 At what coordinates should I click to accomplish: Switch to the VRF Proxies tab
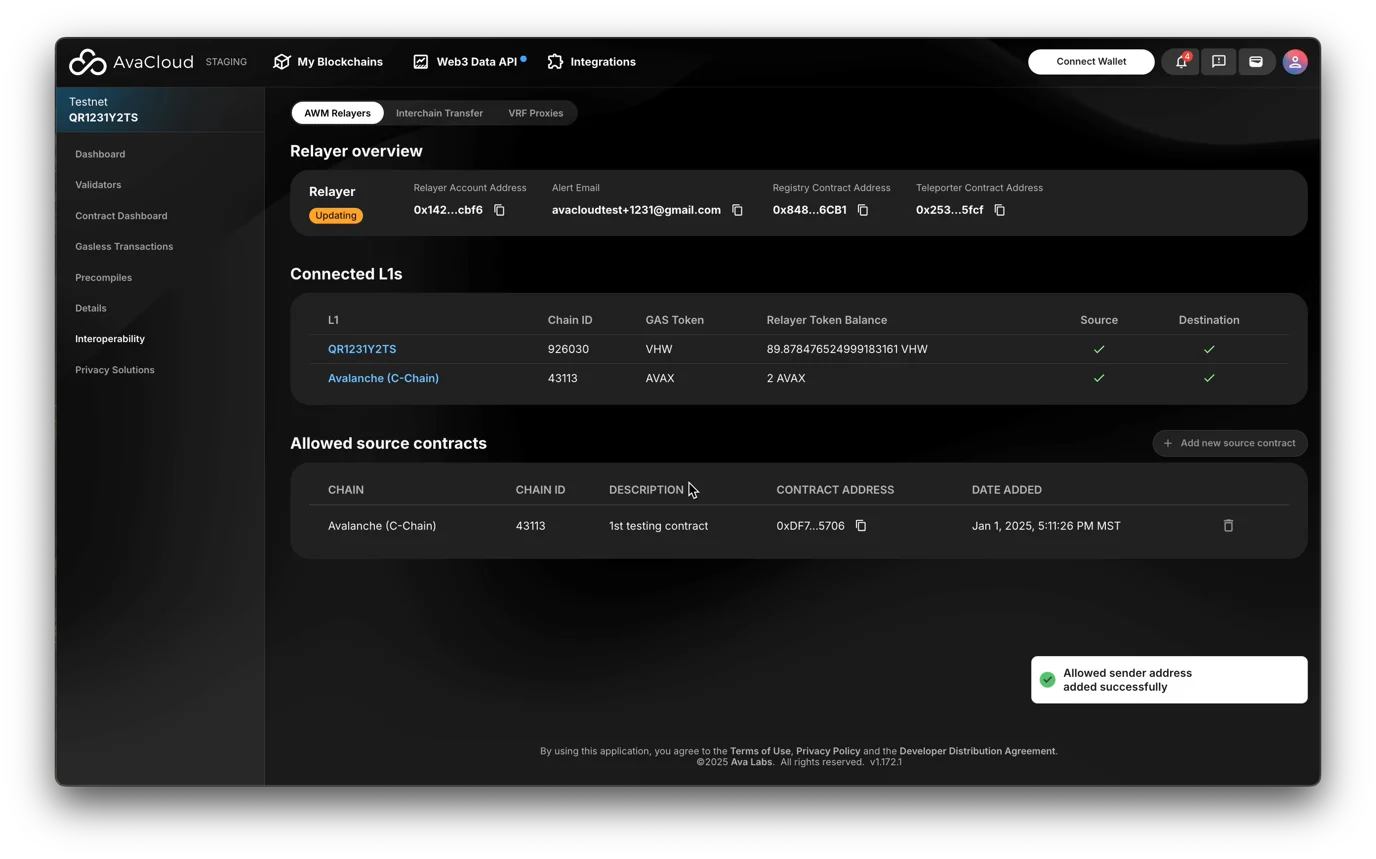[535, 113]
